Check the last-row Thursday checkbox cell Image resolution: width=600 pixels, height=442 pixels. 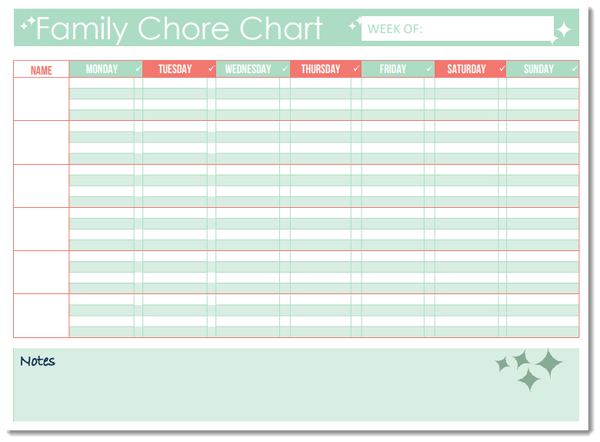[356, 332]
